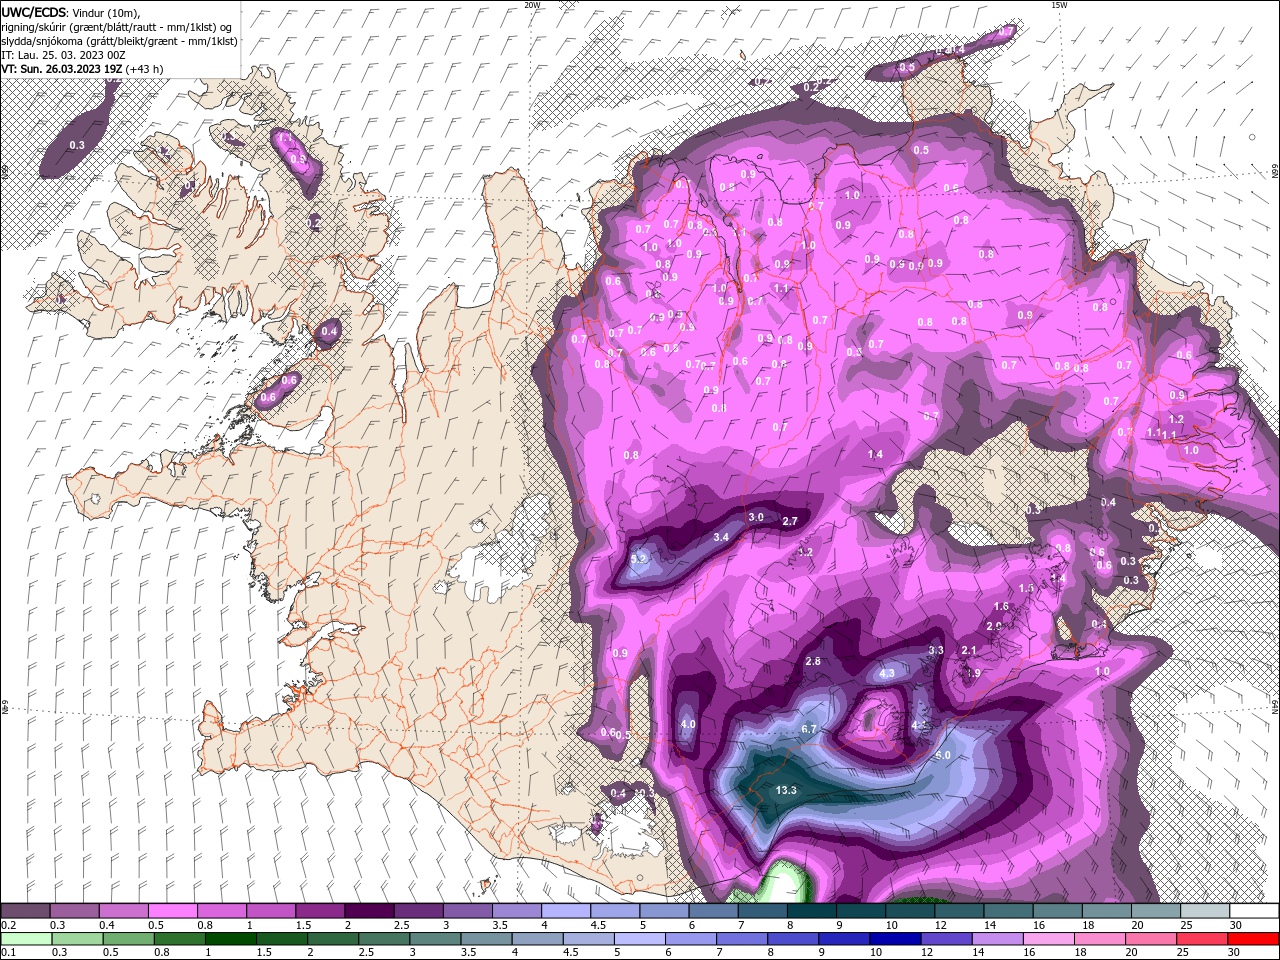Click the purple 14 rain-scale swatch
This screenshot has width=1280, height=960.
click(997, 939)
